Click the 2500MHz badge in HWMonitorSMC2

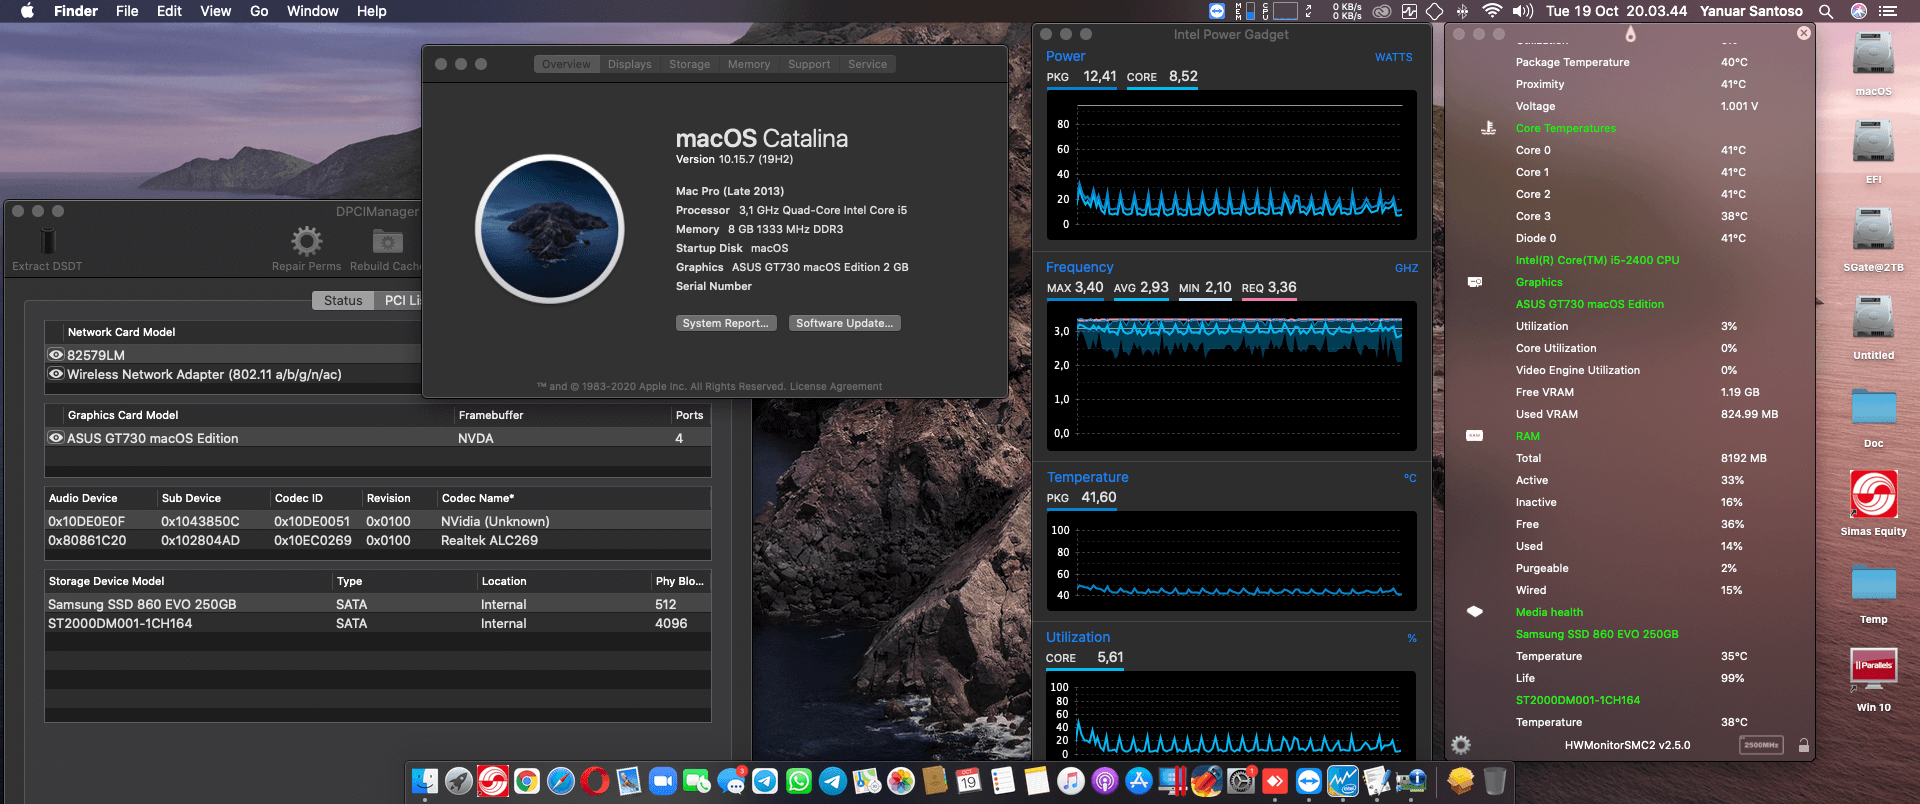1761,745
